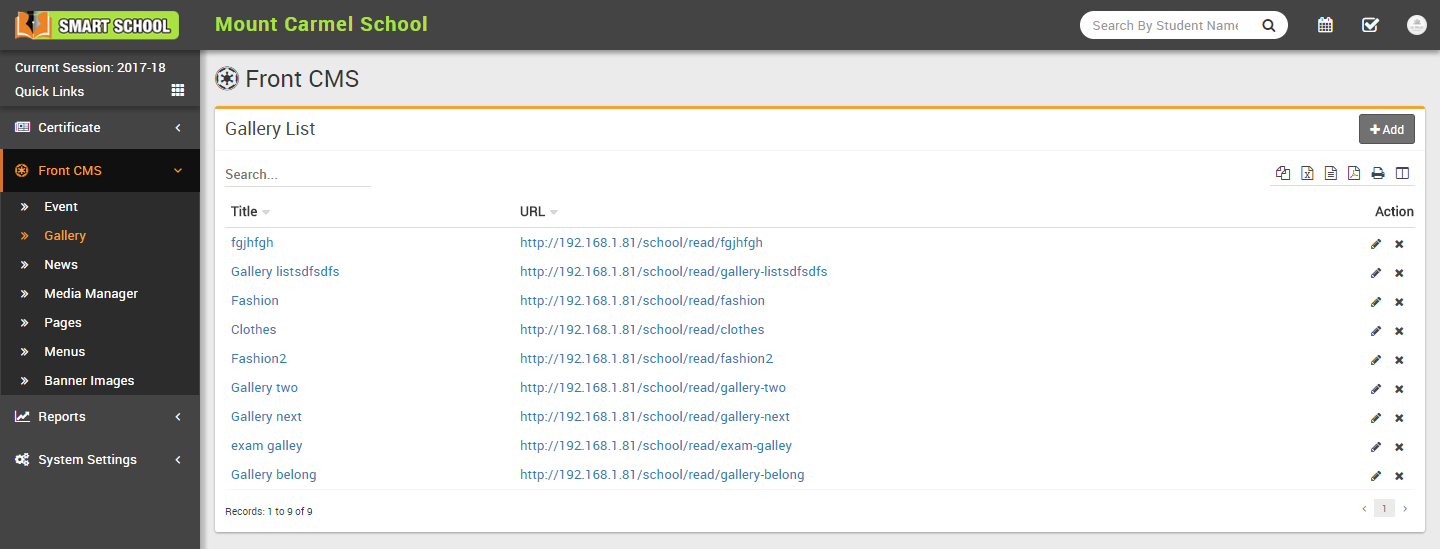Open the Quick Links grid icon
The height and width of the screenshot is (549, 1440).
[178, 90]
